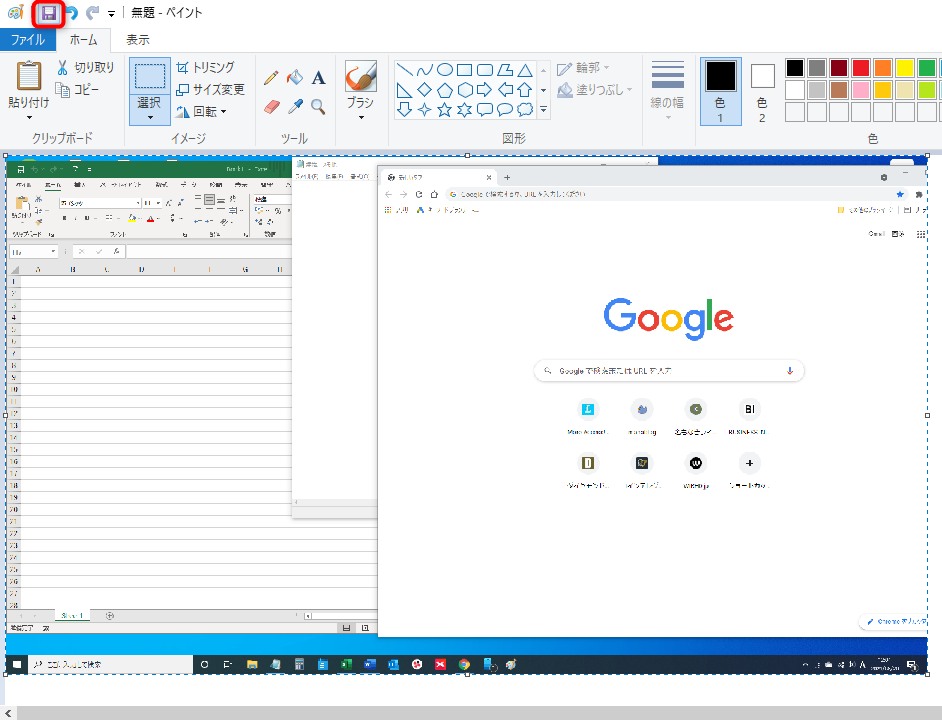Select the Fill bucket tool
The height and width of the screenshot is (720, 942).
point(294,78)
